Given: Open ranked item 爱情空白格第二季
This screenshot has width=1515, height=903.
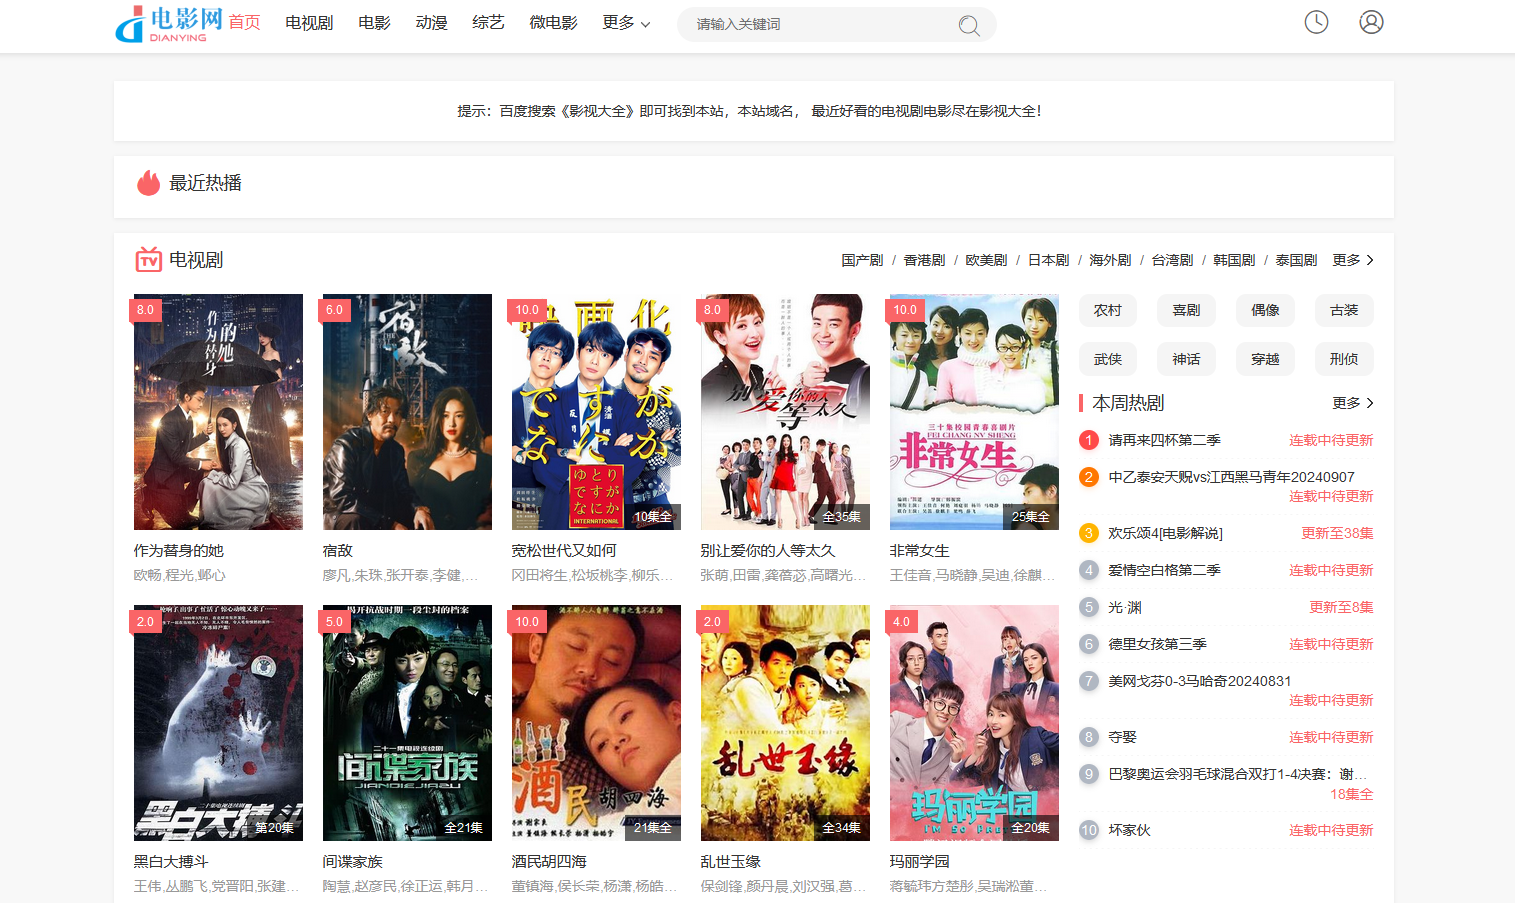Looking at the screenshot, I should point(1164,570).
